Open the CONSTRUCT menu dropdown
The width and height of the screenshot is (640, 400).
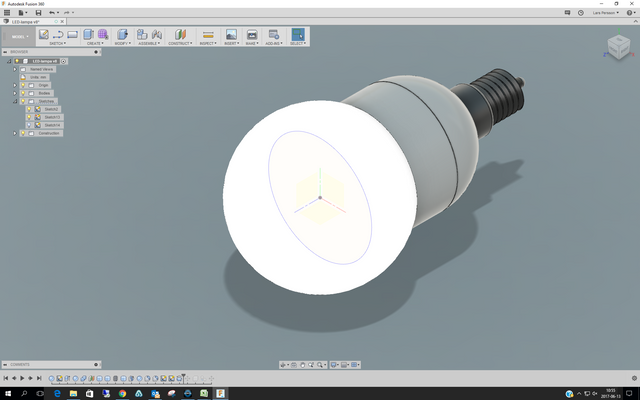tap(180, 43)
